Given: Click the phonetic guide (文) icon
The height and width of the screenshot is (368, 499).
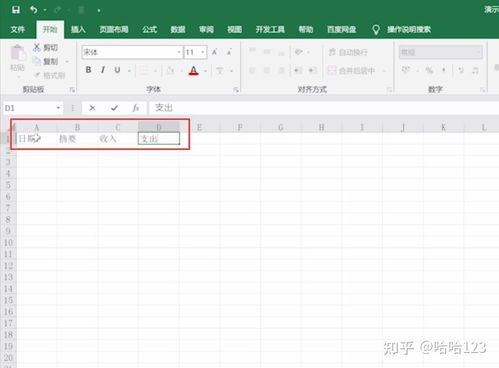Looking at the screenshot, I should [220, 70].
